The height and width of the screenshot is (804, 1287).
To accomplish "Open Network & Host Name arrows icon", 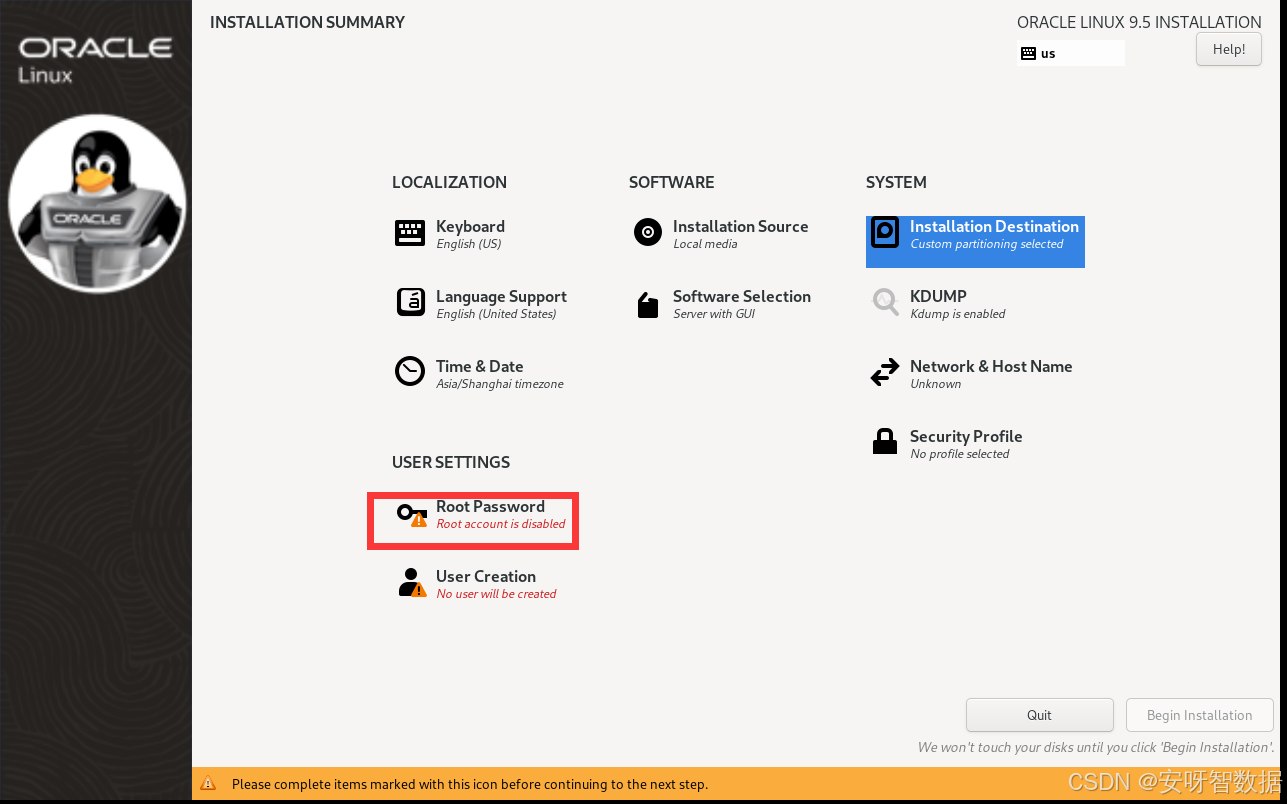I will (885, 373).
